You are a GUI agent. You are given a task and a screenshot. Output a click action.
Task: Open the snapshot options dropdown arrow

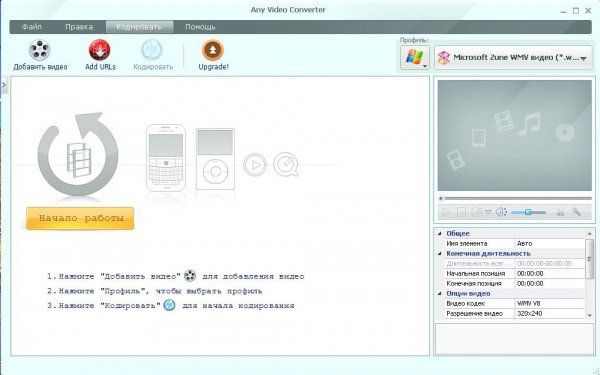pyautogui.click(x=488, y=212)
